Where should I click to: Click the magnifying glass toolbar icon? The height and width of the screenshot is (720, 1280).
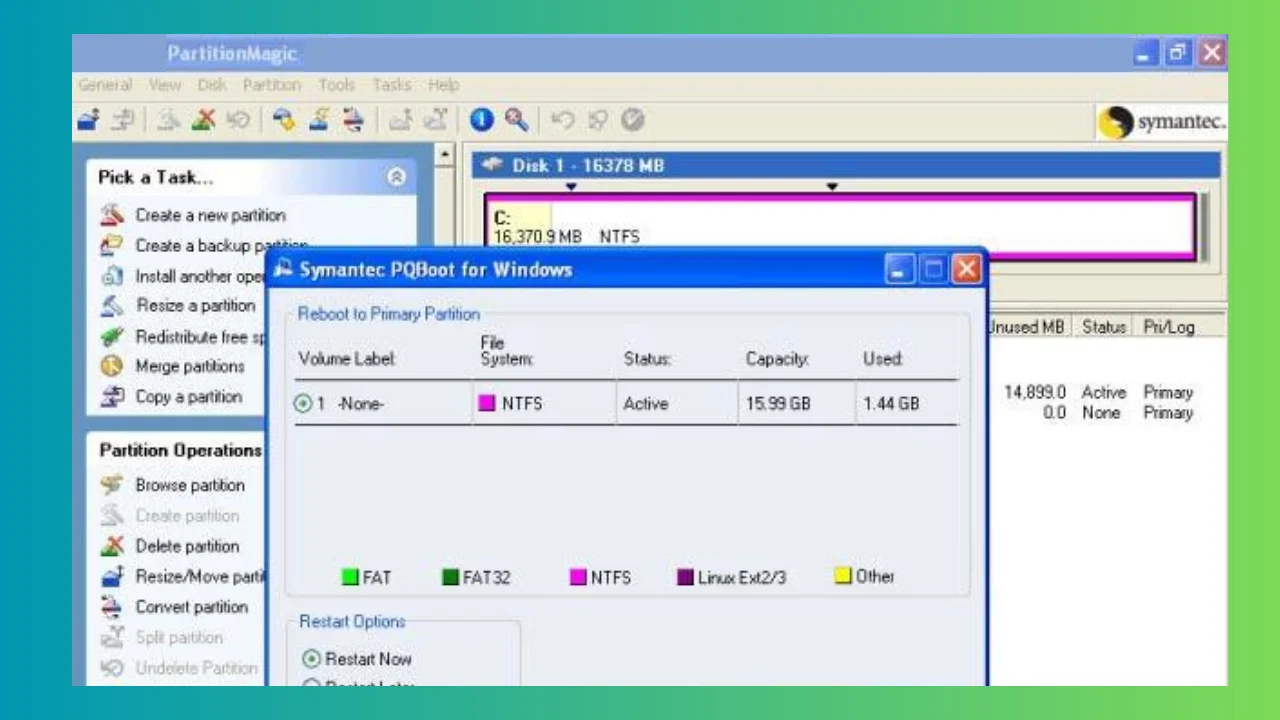(x=516, y=121)
